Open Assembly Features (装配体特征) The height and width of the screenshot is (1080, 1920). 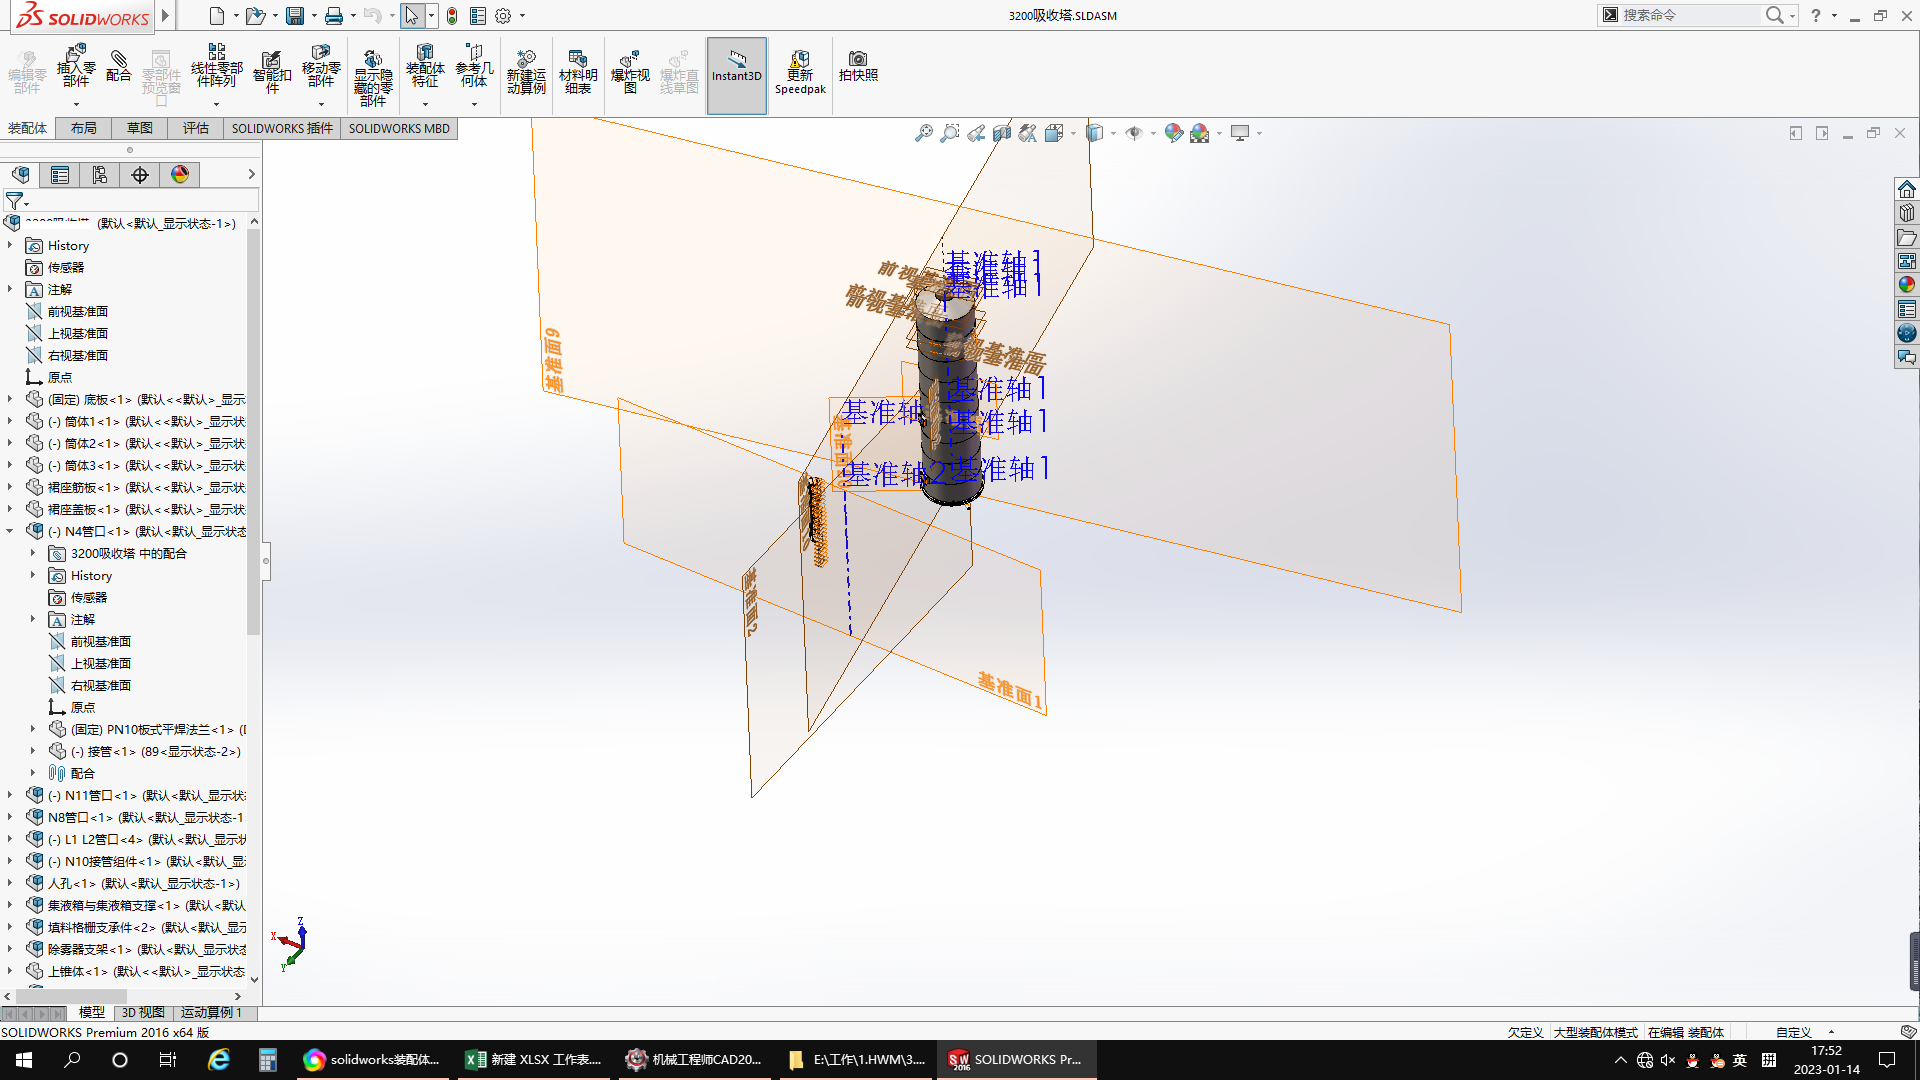[x=425, y=66]
